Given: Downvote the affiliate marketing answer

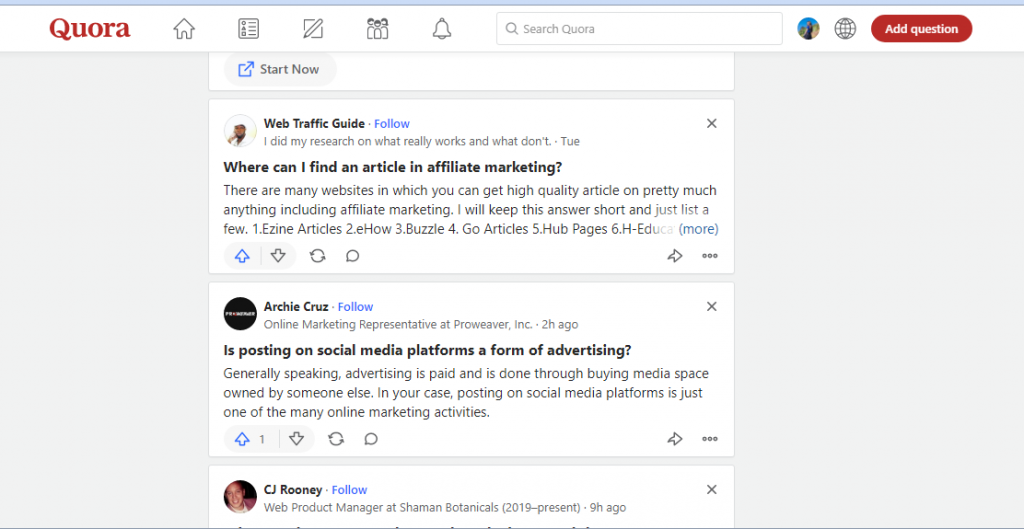Looking at the screenshot, I should click(278, 256).
